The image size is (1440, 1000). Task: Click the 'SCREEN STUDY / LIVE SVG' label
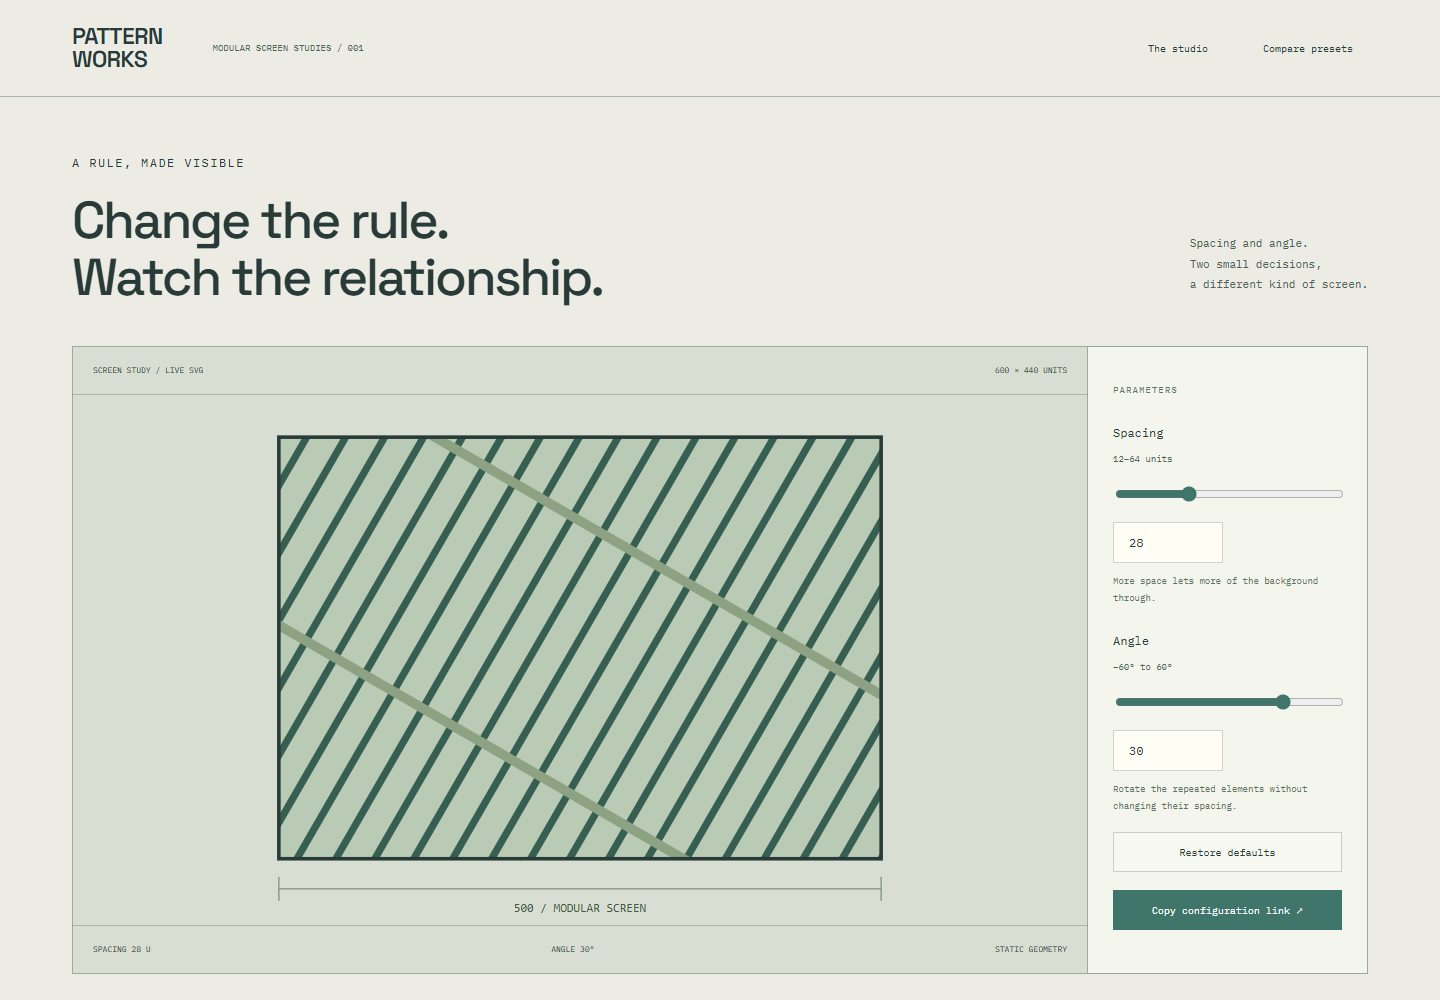pos(148,370)
